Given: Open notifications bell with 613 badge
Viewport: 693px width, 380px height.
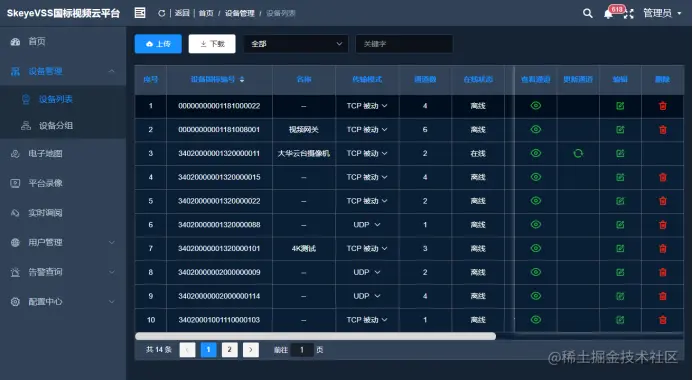Looking at the screenshot, I should click(609, 14).
